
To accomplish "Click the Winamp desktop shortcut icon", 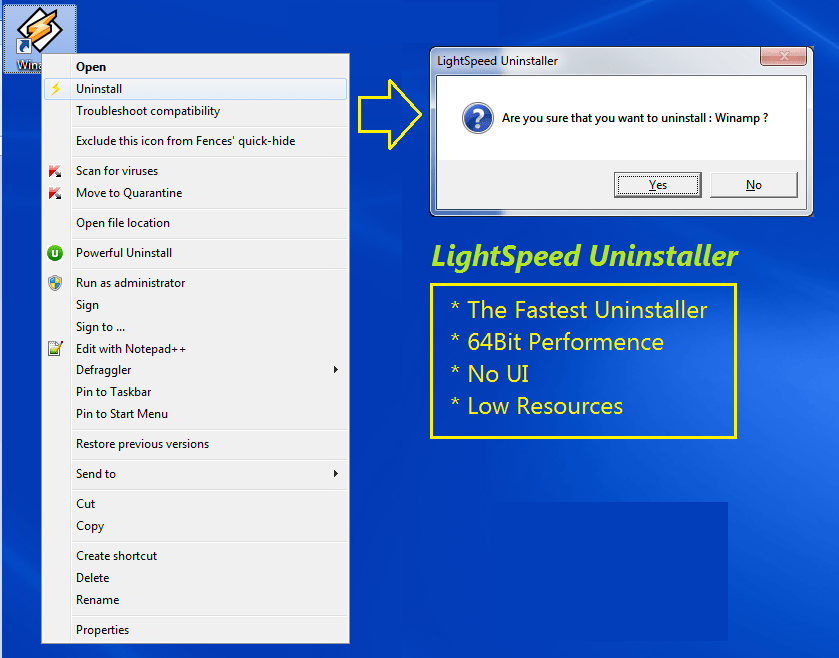I will 39,32.
